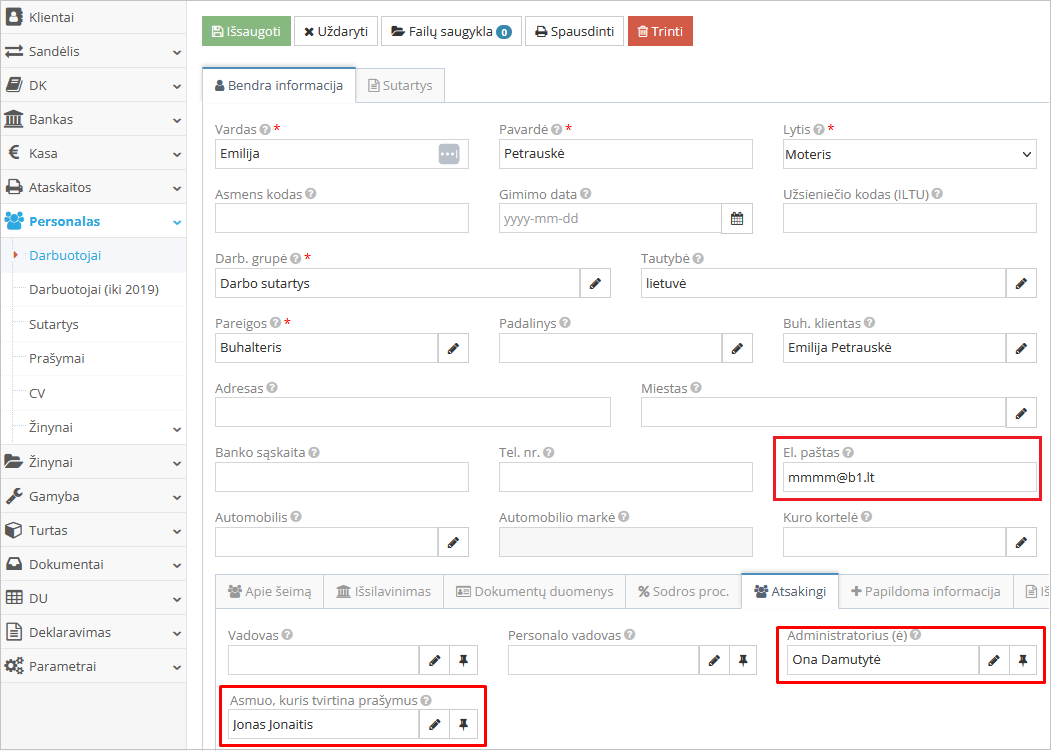Click the pencil icon beside Pareigos field
1056x751 pixels.
coord(453,348)
